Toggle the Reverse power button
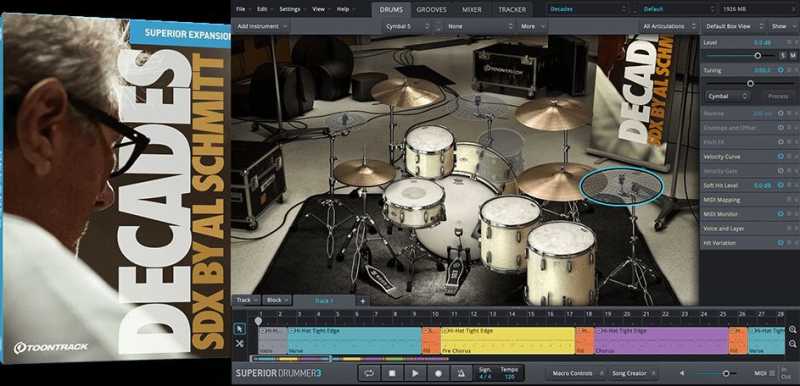 pos(781,113)
